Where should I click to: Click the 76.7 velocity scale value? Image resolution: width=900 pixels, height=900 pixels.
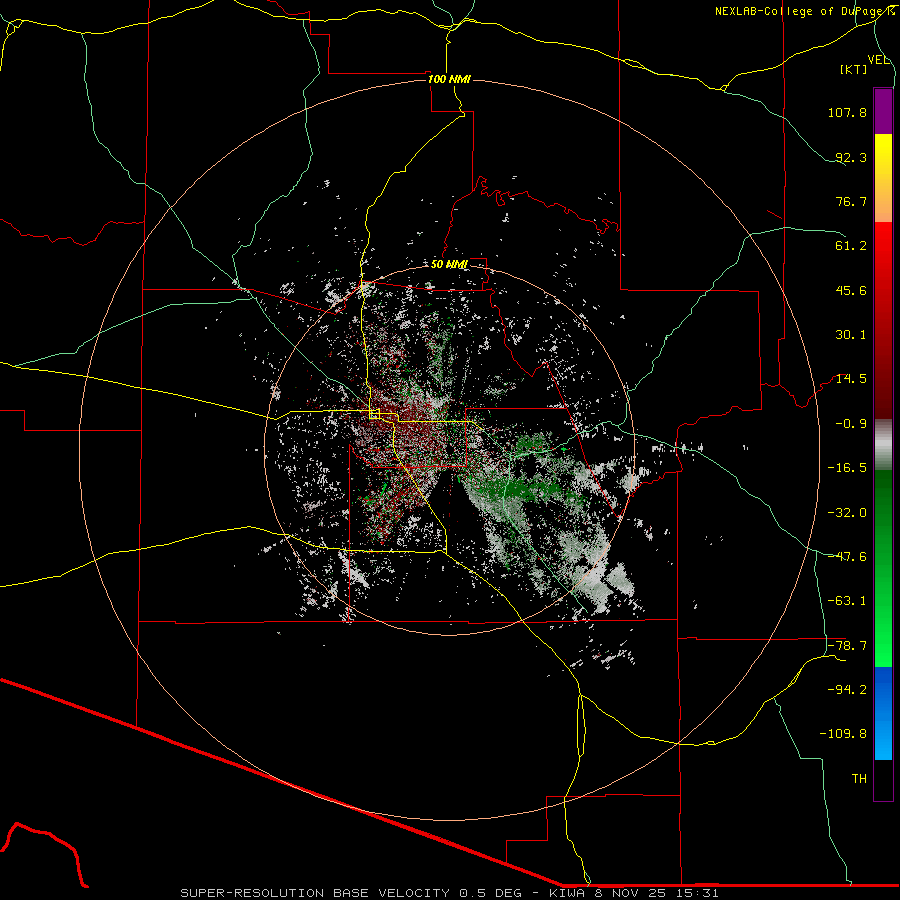point(851,201)
